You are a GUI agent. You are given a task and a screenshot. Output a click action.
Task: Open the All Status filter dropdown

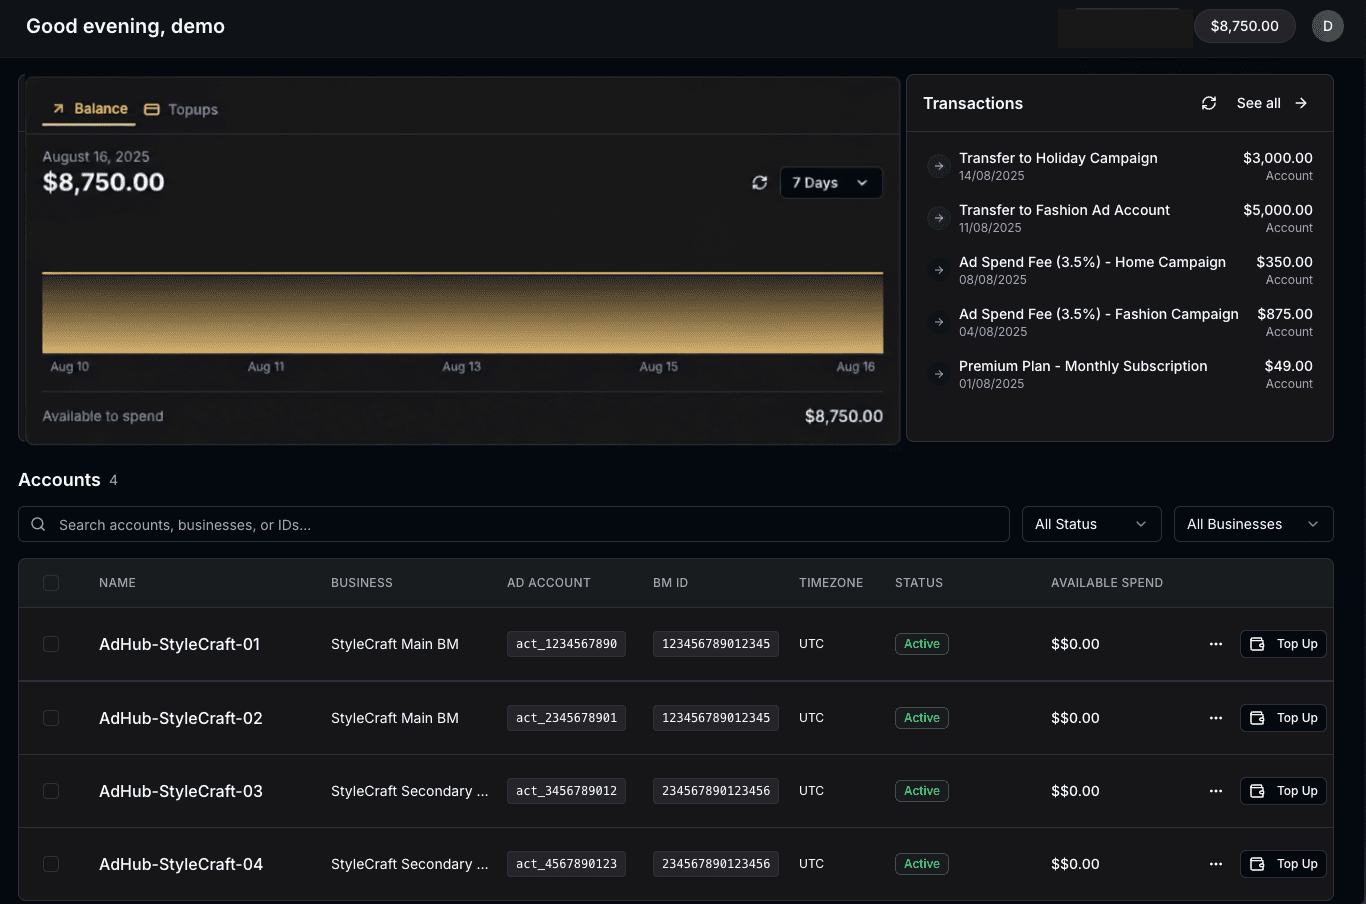(1091, 524)
